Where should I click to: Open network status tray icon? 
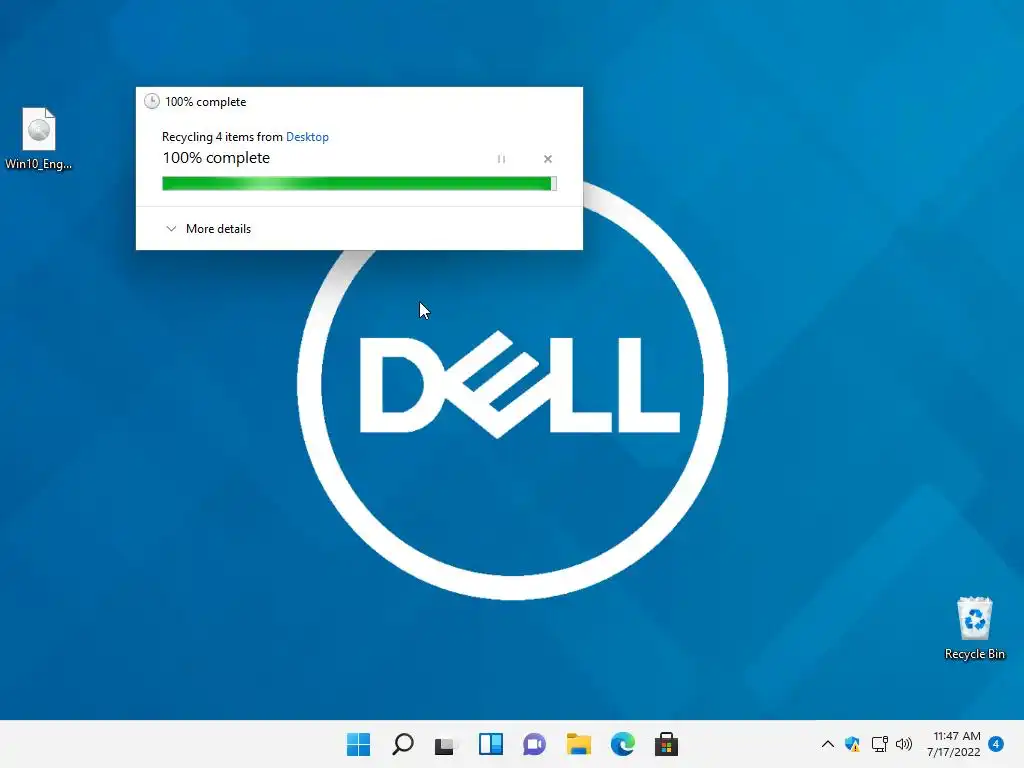coord(879,744)
